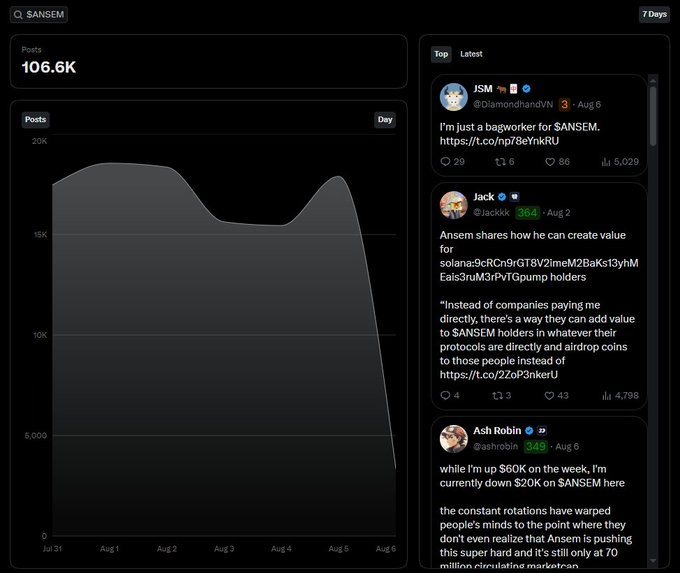The width and height of the screenshot is (680, 573).
Task: Click the Aug 5 x-axis label
Action: tap(338, 549)
